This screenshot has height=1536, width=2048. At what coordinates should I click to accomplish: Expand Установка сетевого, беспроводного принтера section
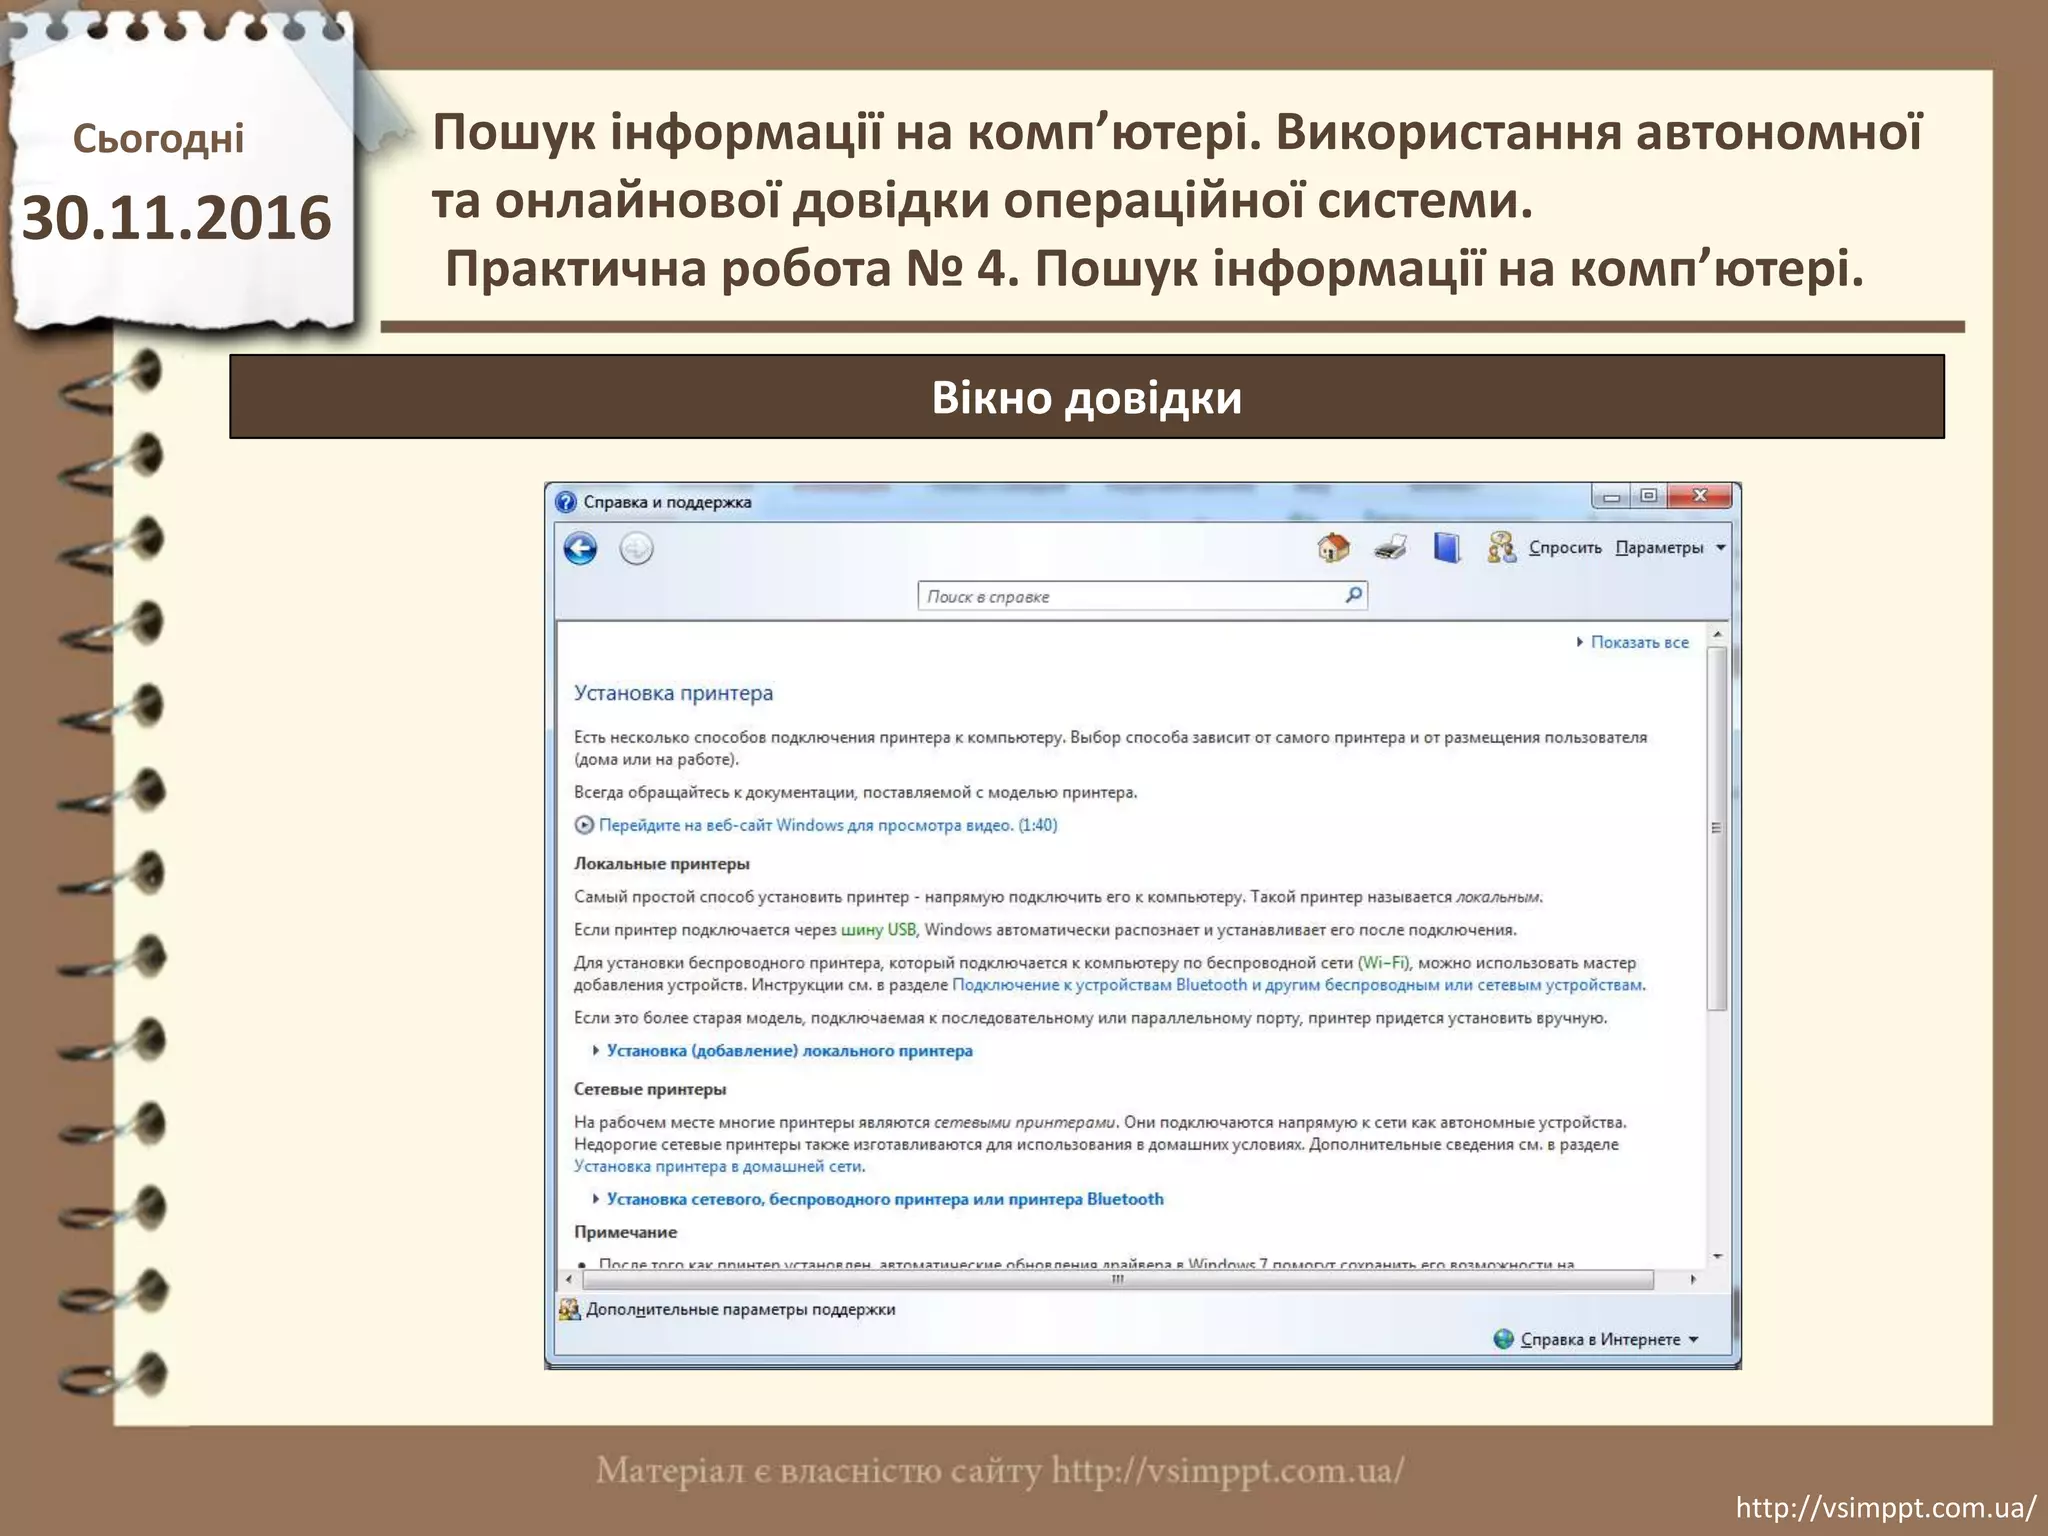[x=884, y=1199]
